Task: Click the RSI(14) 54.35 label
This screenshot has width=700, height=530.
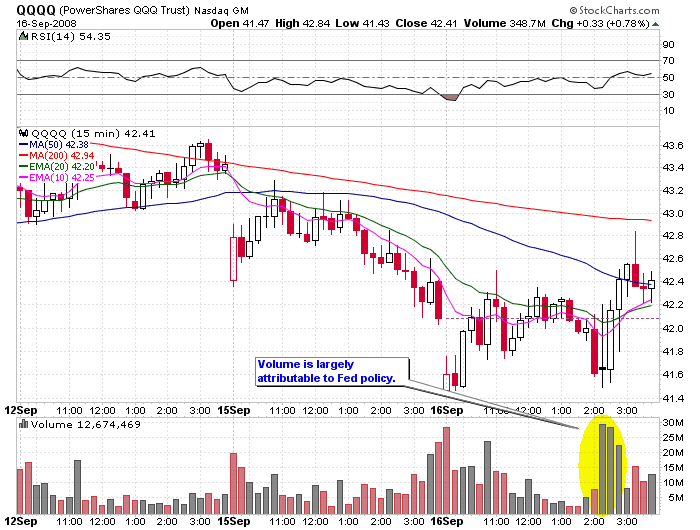Action: (x=71, y=36)
